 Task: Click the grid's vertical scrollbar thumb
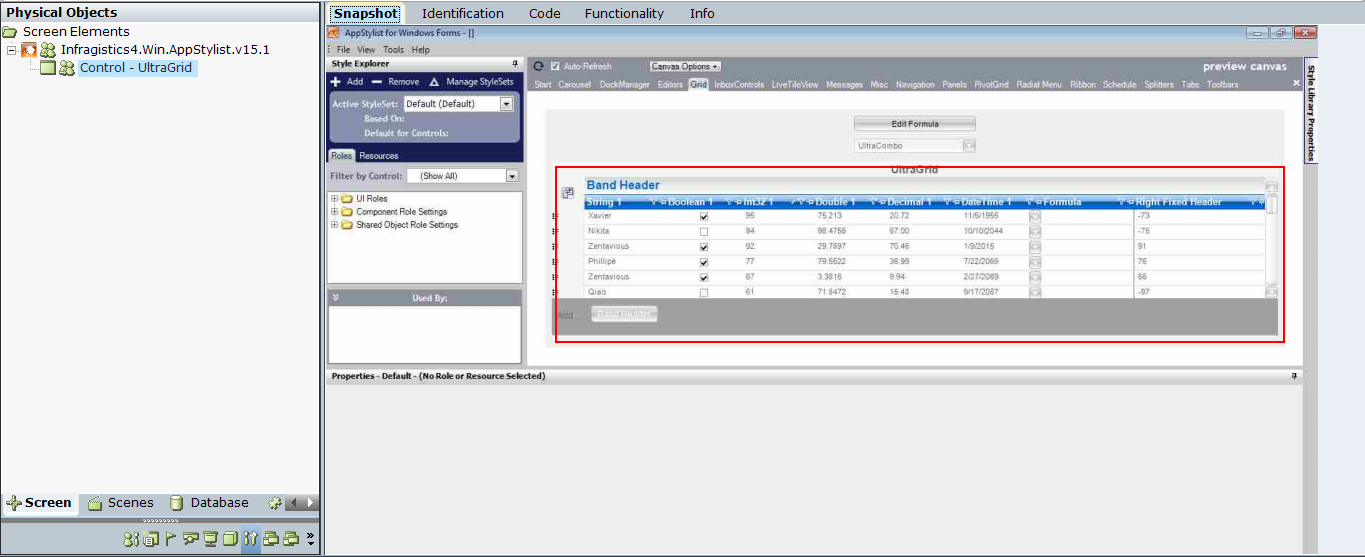1271,206
